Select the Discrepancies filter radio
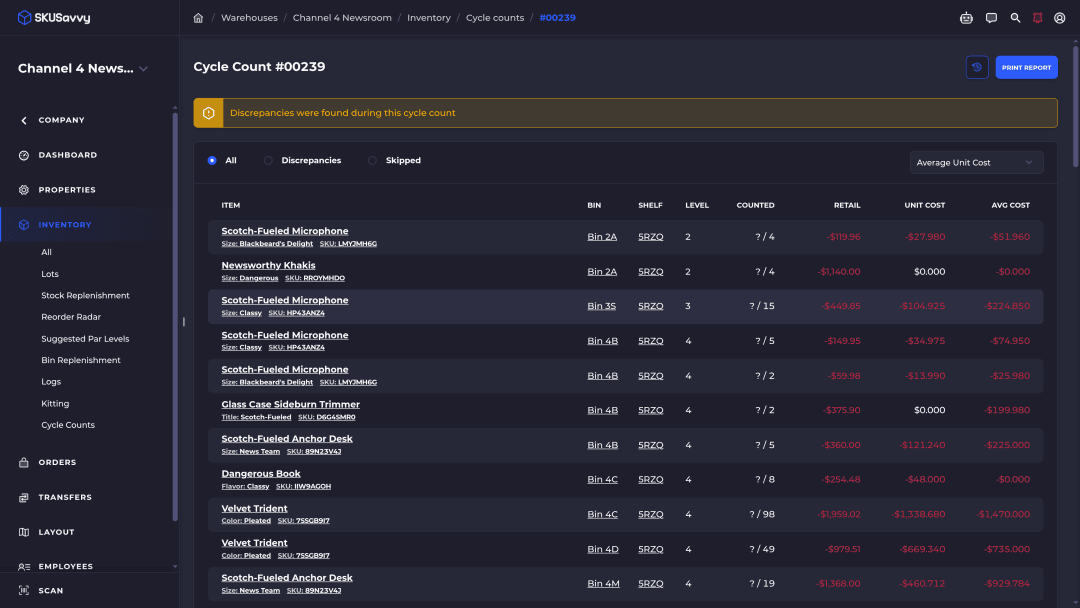 click(x=268, y=160)
